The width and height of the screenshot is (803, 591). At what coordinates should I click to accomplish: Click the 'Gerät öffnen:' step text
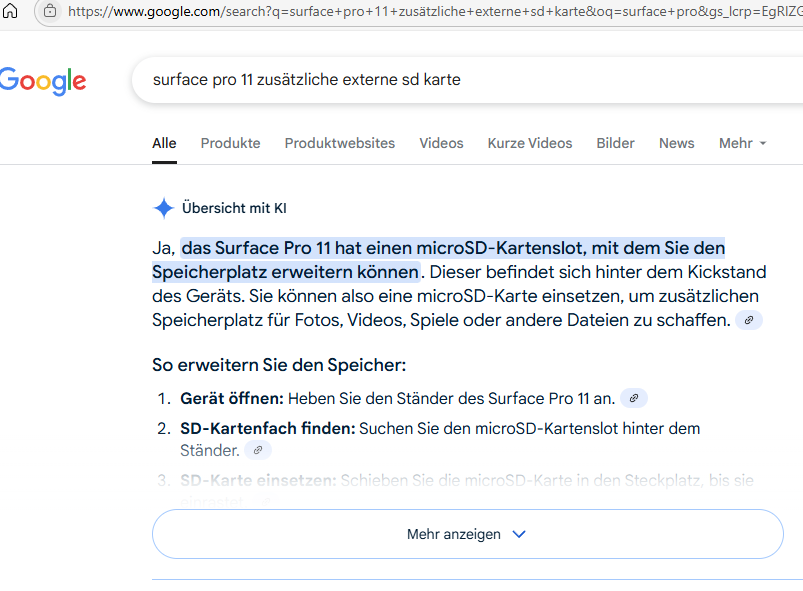231,398
